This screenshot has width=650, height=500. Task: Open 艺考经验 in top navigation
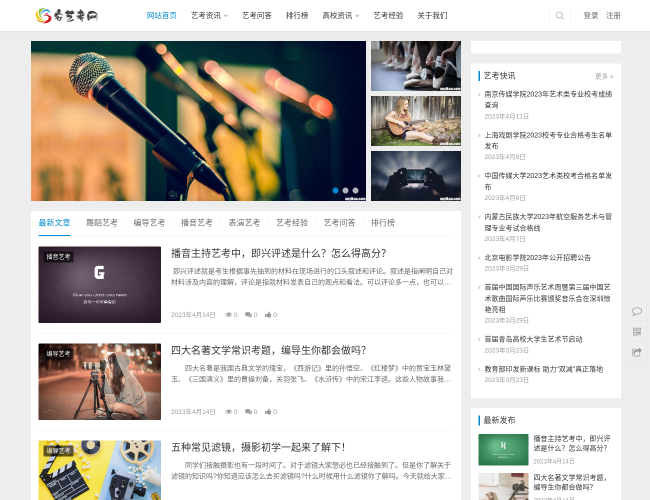tap(388, 16)
